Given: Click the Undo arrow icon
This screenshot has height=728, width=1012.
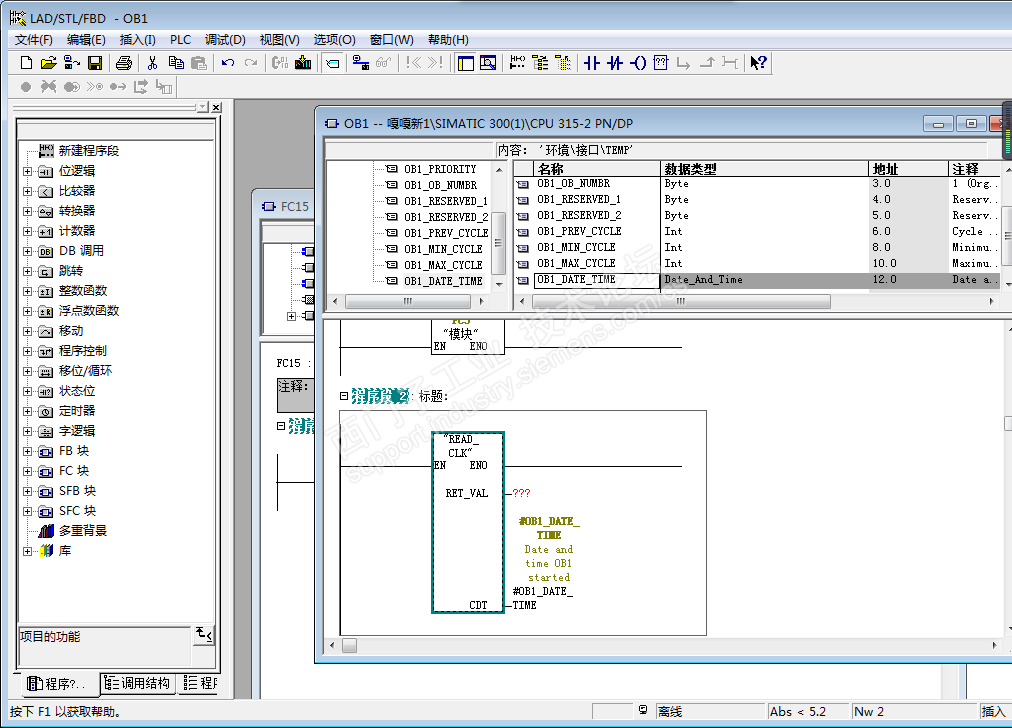Looking at the screenshot, I should [228, 63].
